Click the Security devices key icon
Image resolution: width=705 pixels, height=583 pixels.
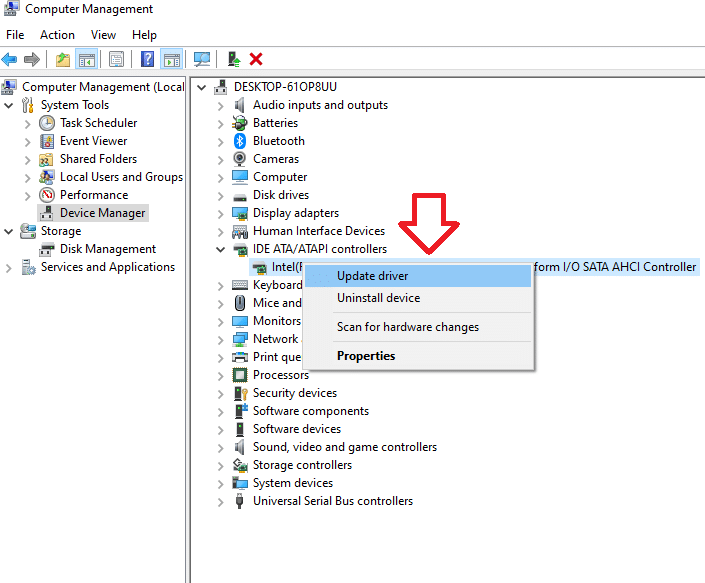point(241,393)
